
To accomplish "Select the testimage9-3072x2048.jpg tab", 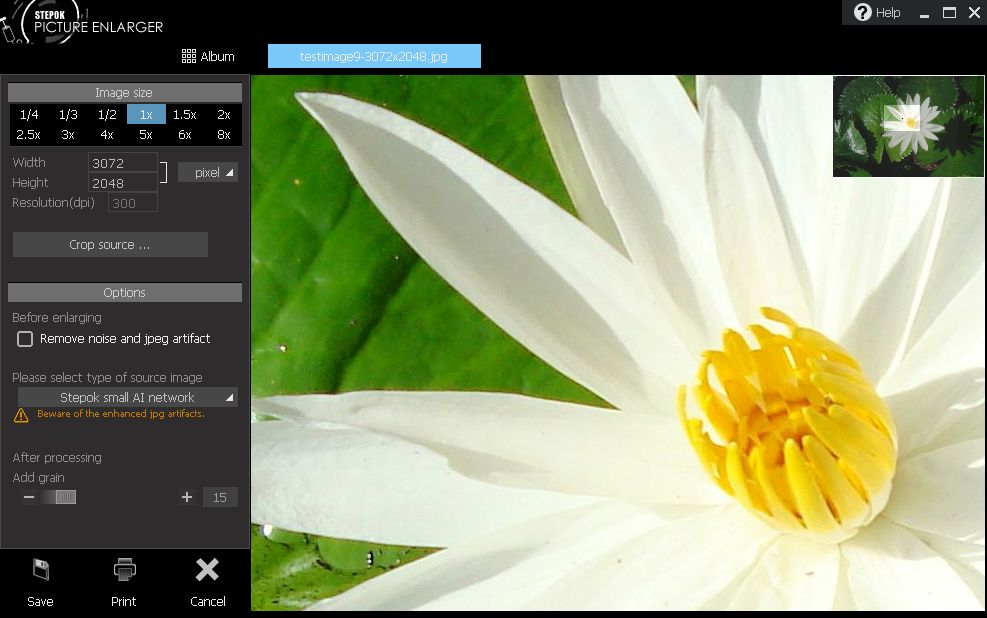I will pos(373,56).
